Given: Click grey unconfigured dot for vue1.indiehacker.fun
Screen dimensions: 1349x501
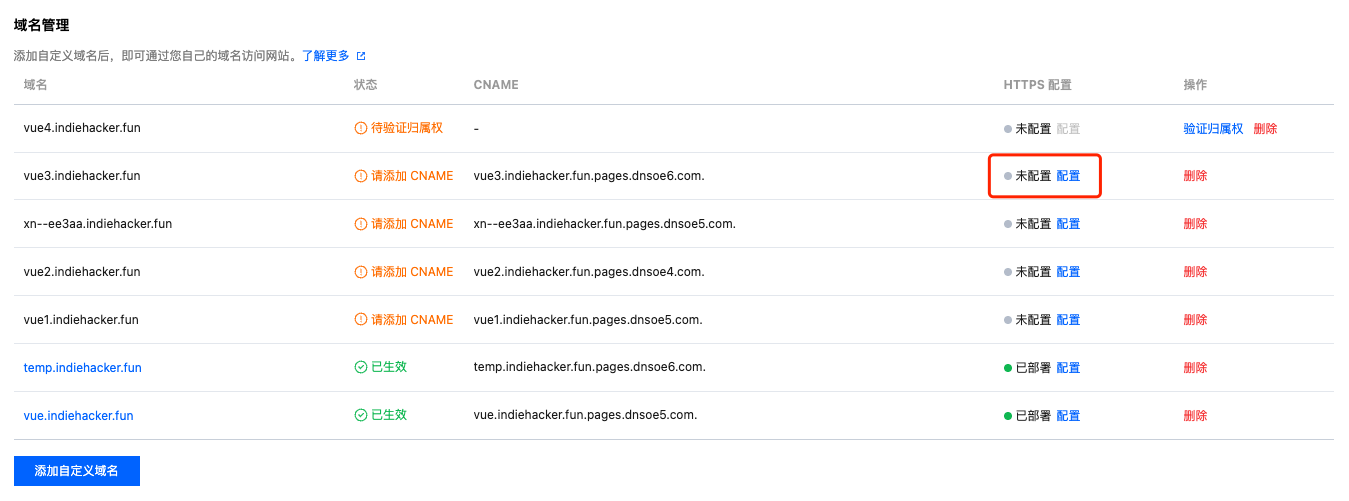Looking at the screenshot, I should click(x=1008, y=320).
